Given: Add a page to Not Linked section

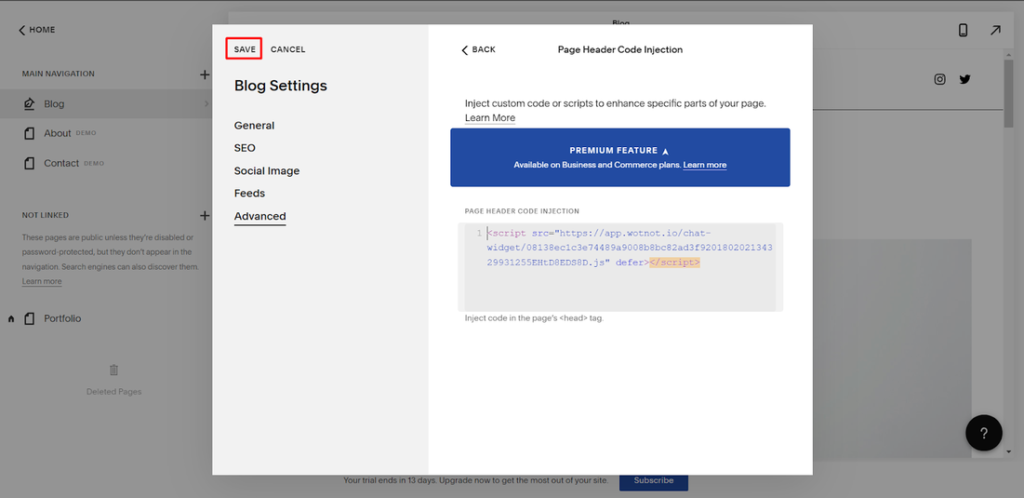Looking at the screenshot, I should point(204,215).
